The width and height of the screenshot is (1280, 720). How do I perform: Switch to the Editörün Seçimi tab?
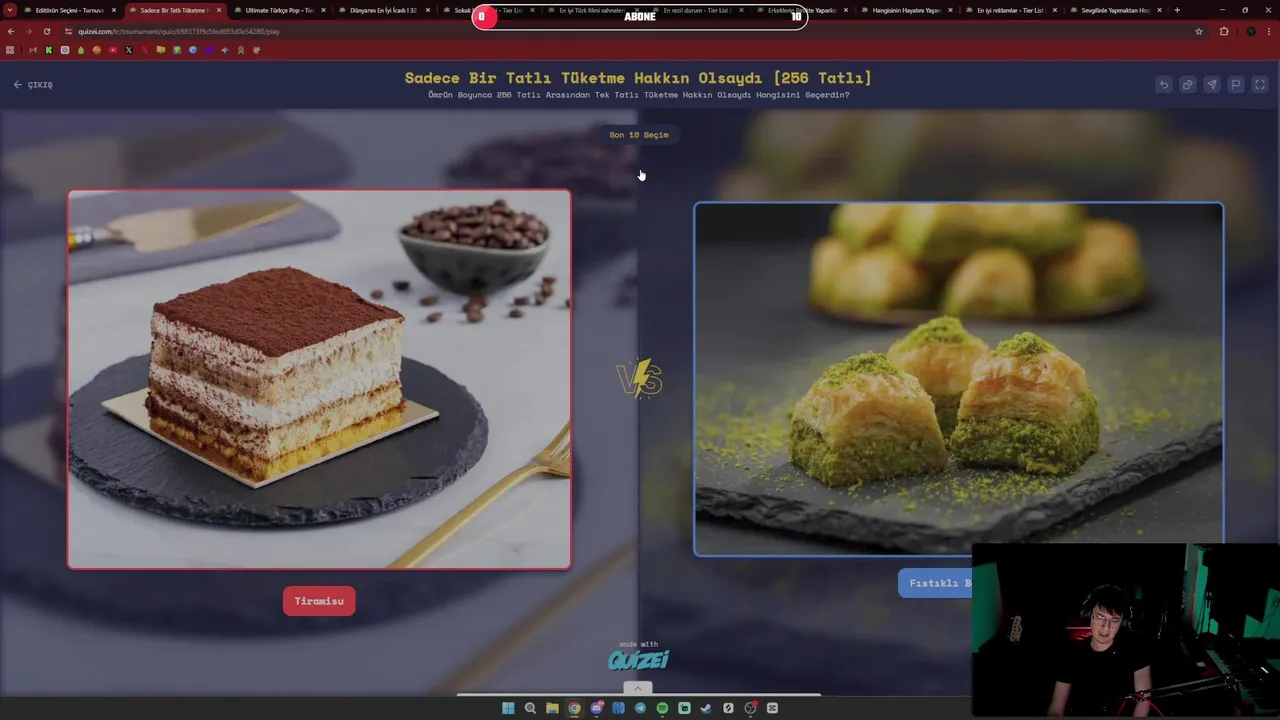coord(68,10)
